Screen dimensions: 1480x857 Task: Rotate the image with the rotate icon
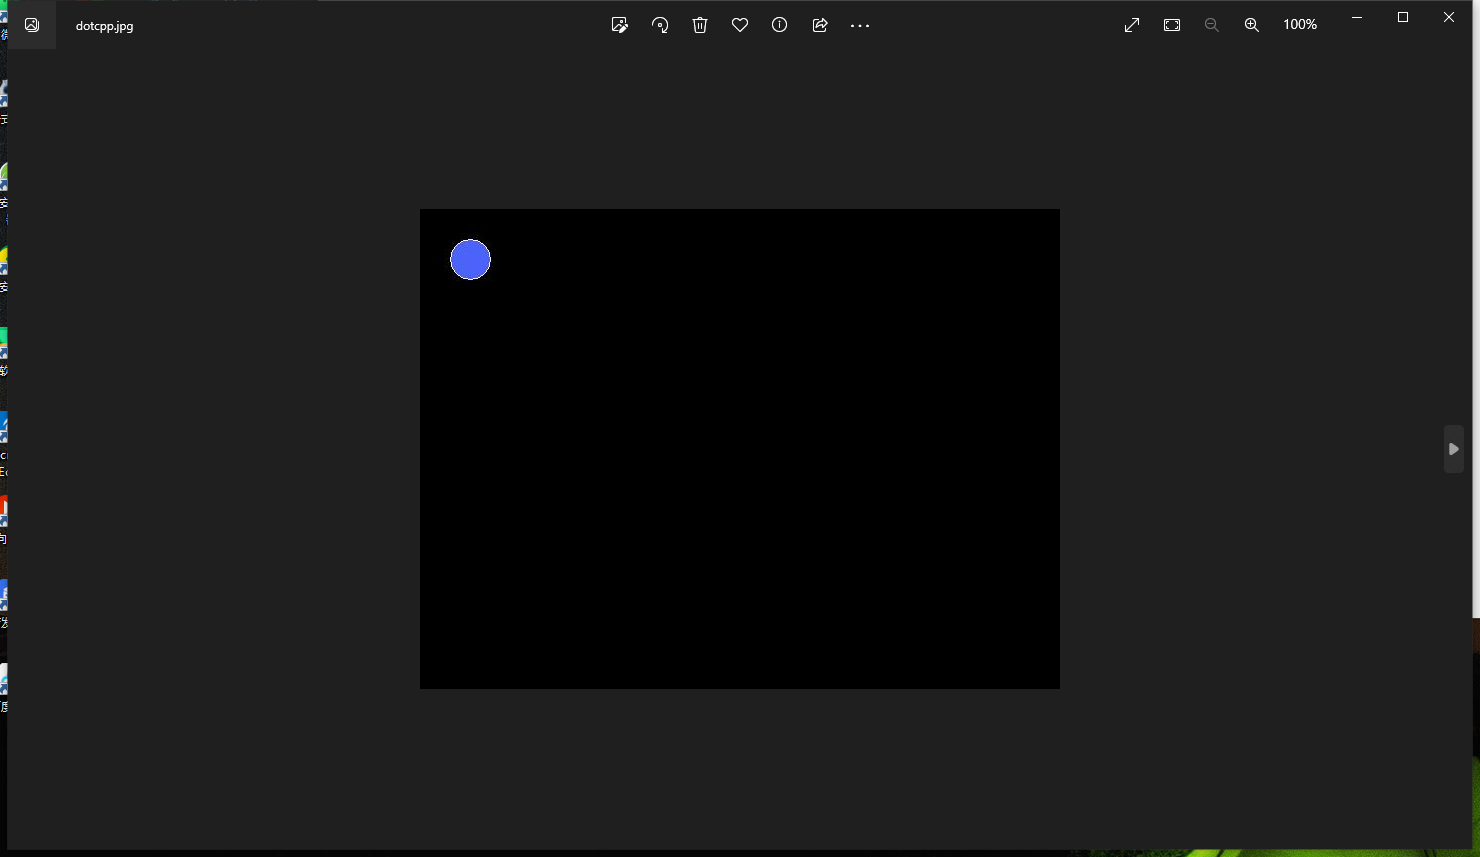pos(660,25)
